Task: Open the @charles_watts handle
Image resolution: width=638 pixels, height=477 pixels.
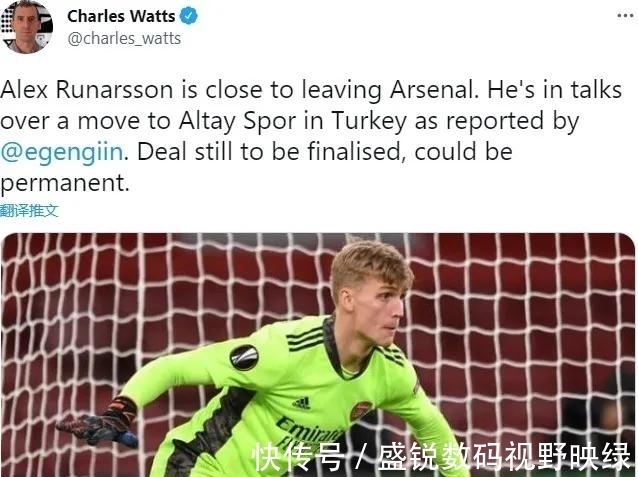Action: 124,39
